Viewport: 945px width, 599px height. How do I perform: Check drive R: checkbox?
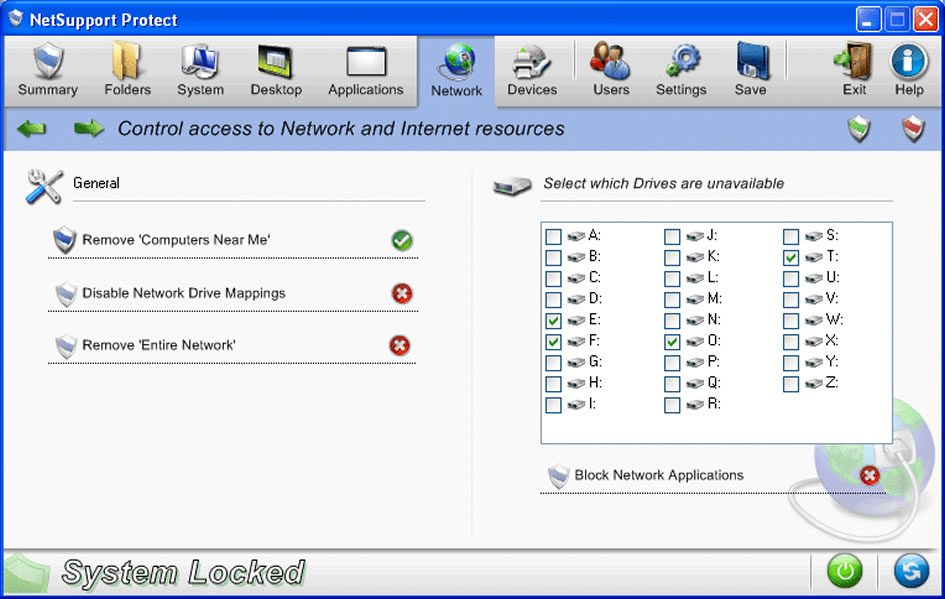tap(672, 405)
